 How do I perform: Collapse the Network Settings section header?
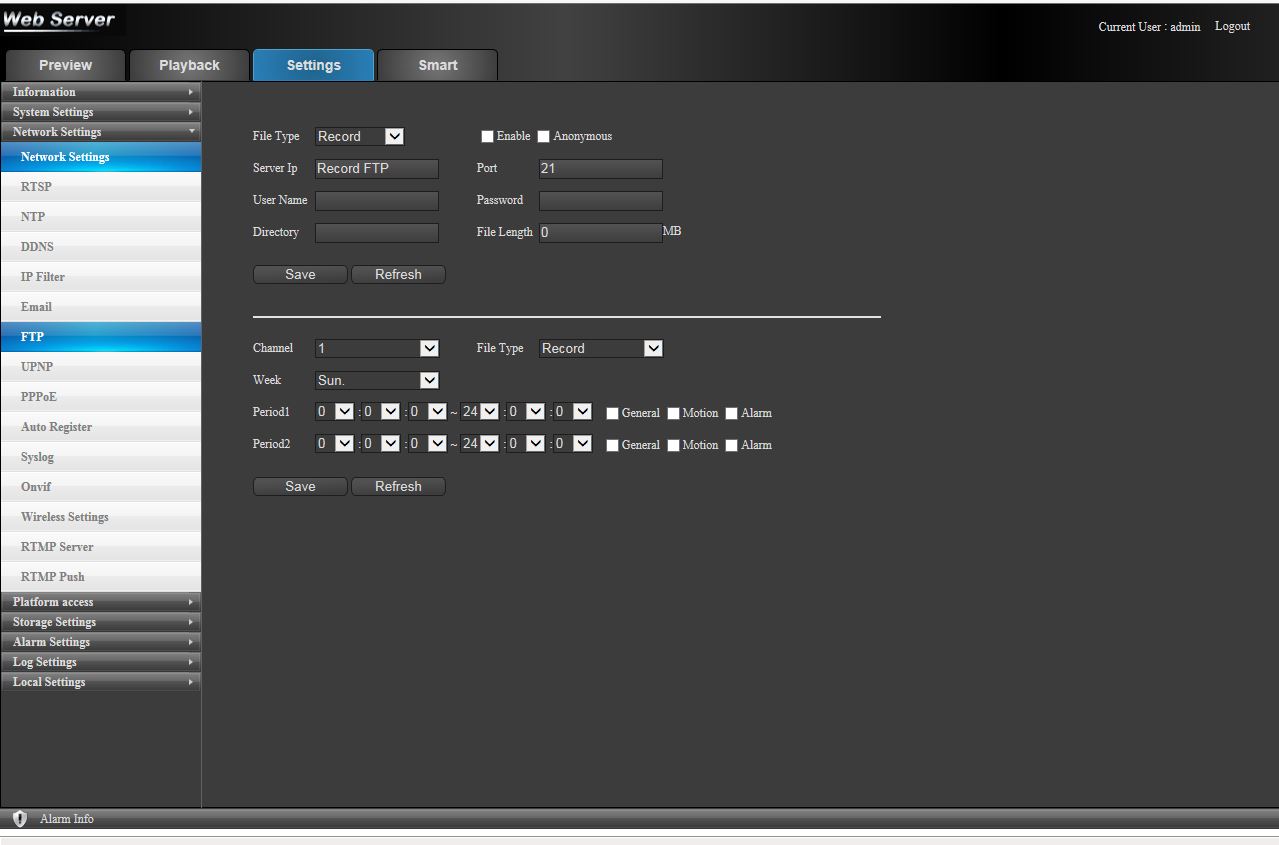pyautogui.click(x=100, y=132)
